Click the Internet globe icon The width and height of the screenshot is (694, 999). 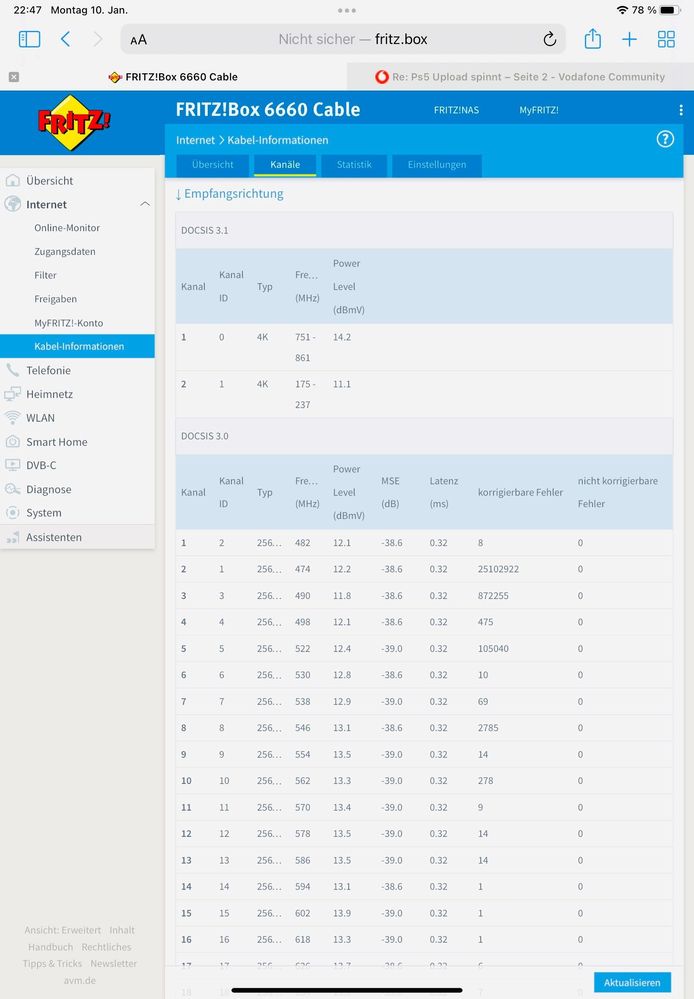coord(12,204)
